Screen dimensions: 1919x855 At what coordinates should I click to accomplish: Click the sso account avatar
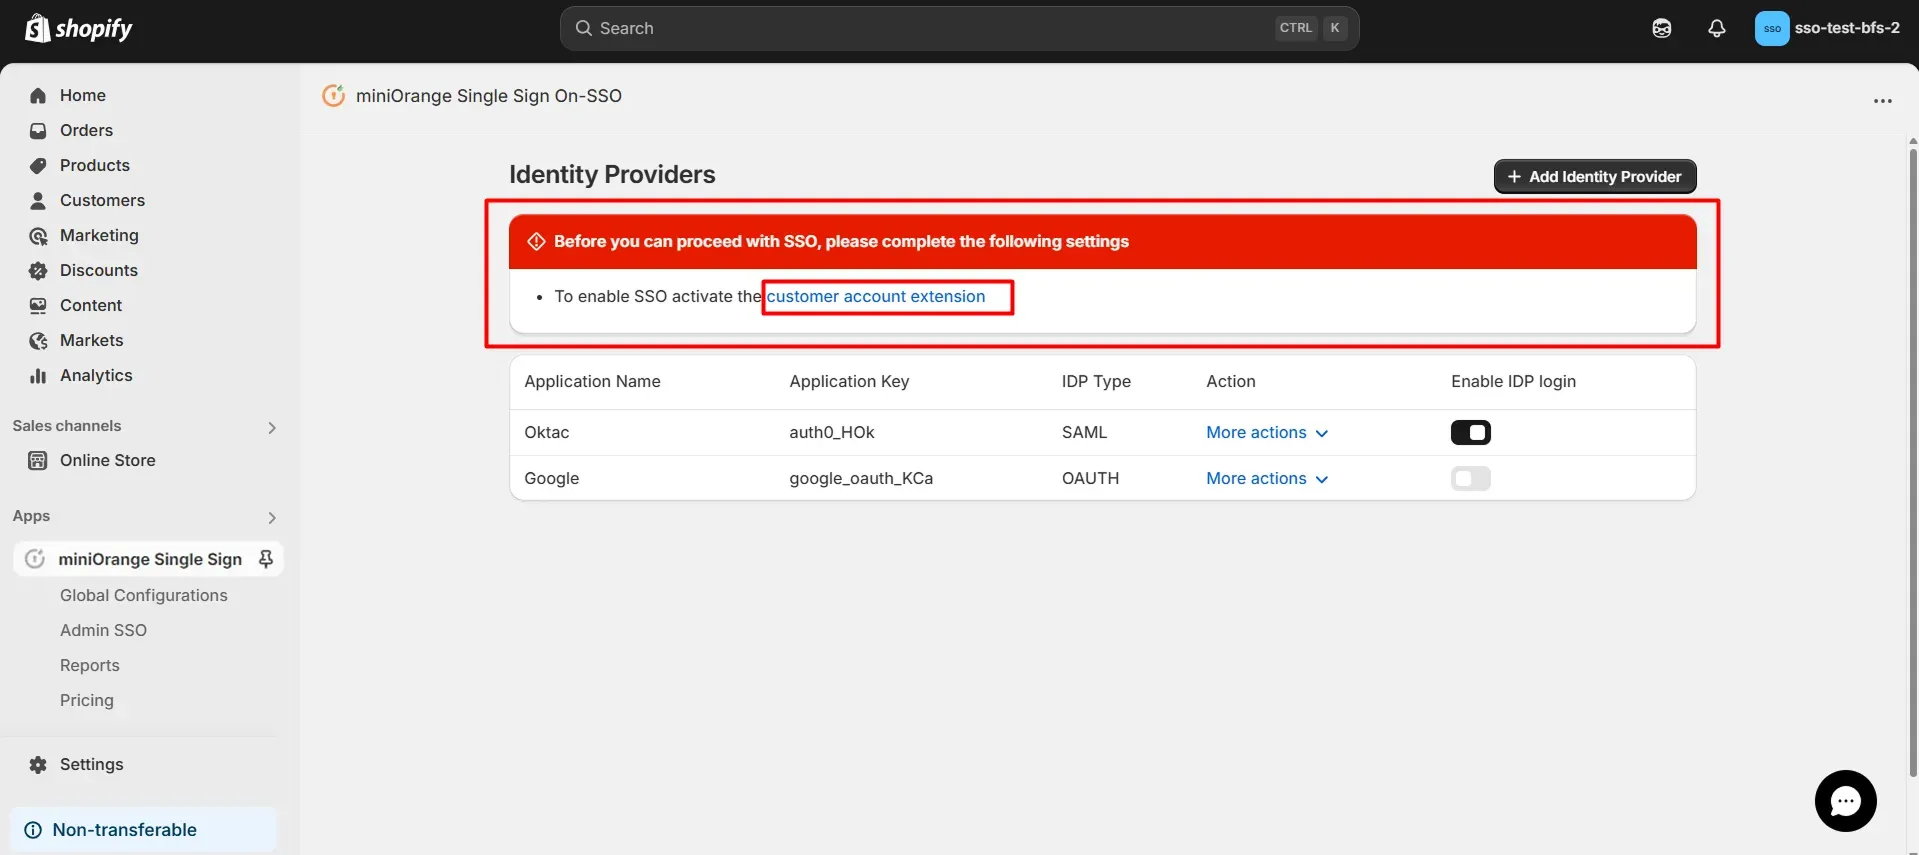tap(1772, 28)
